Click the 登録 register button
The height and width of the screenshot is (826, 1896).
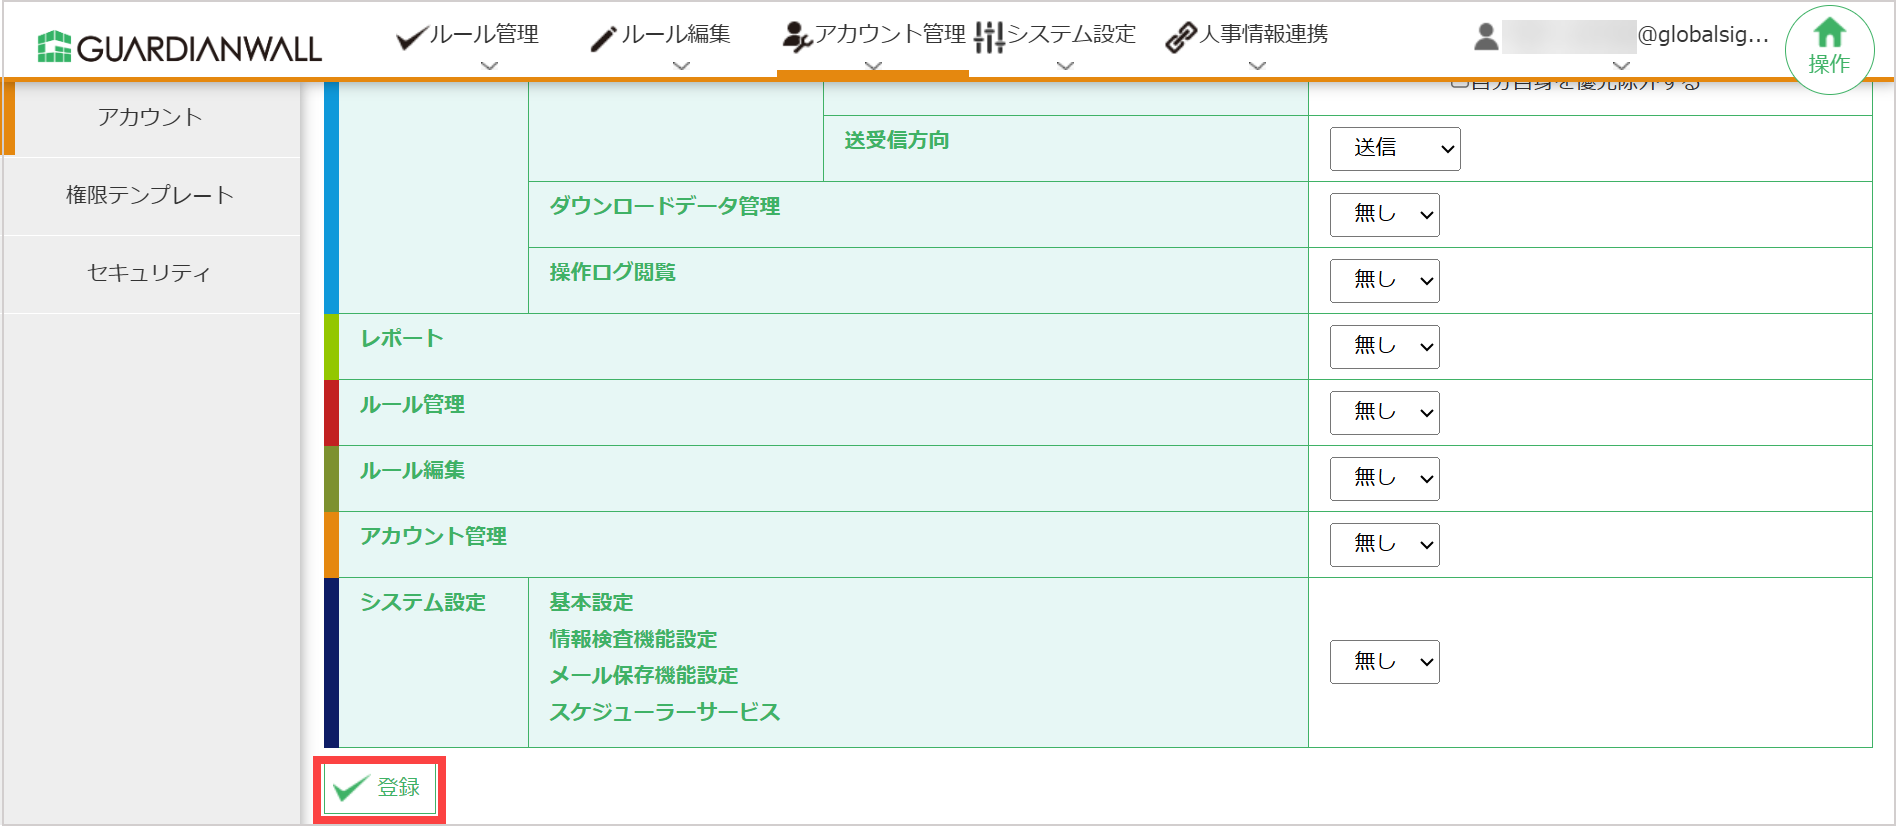(x=379, y=789)
